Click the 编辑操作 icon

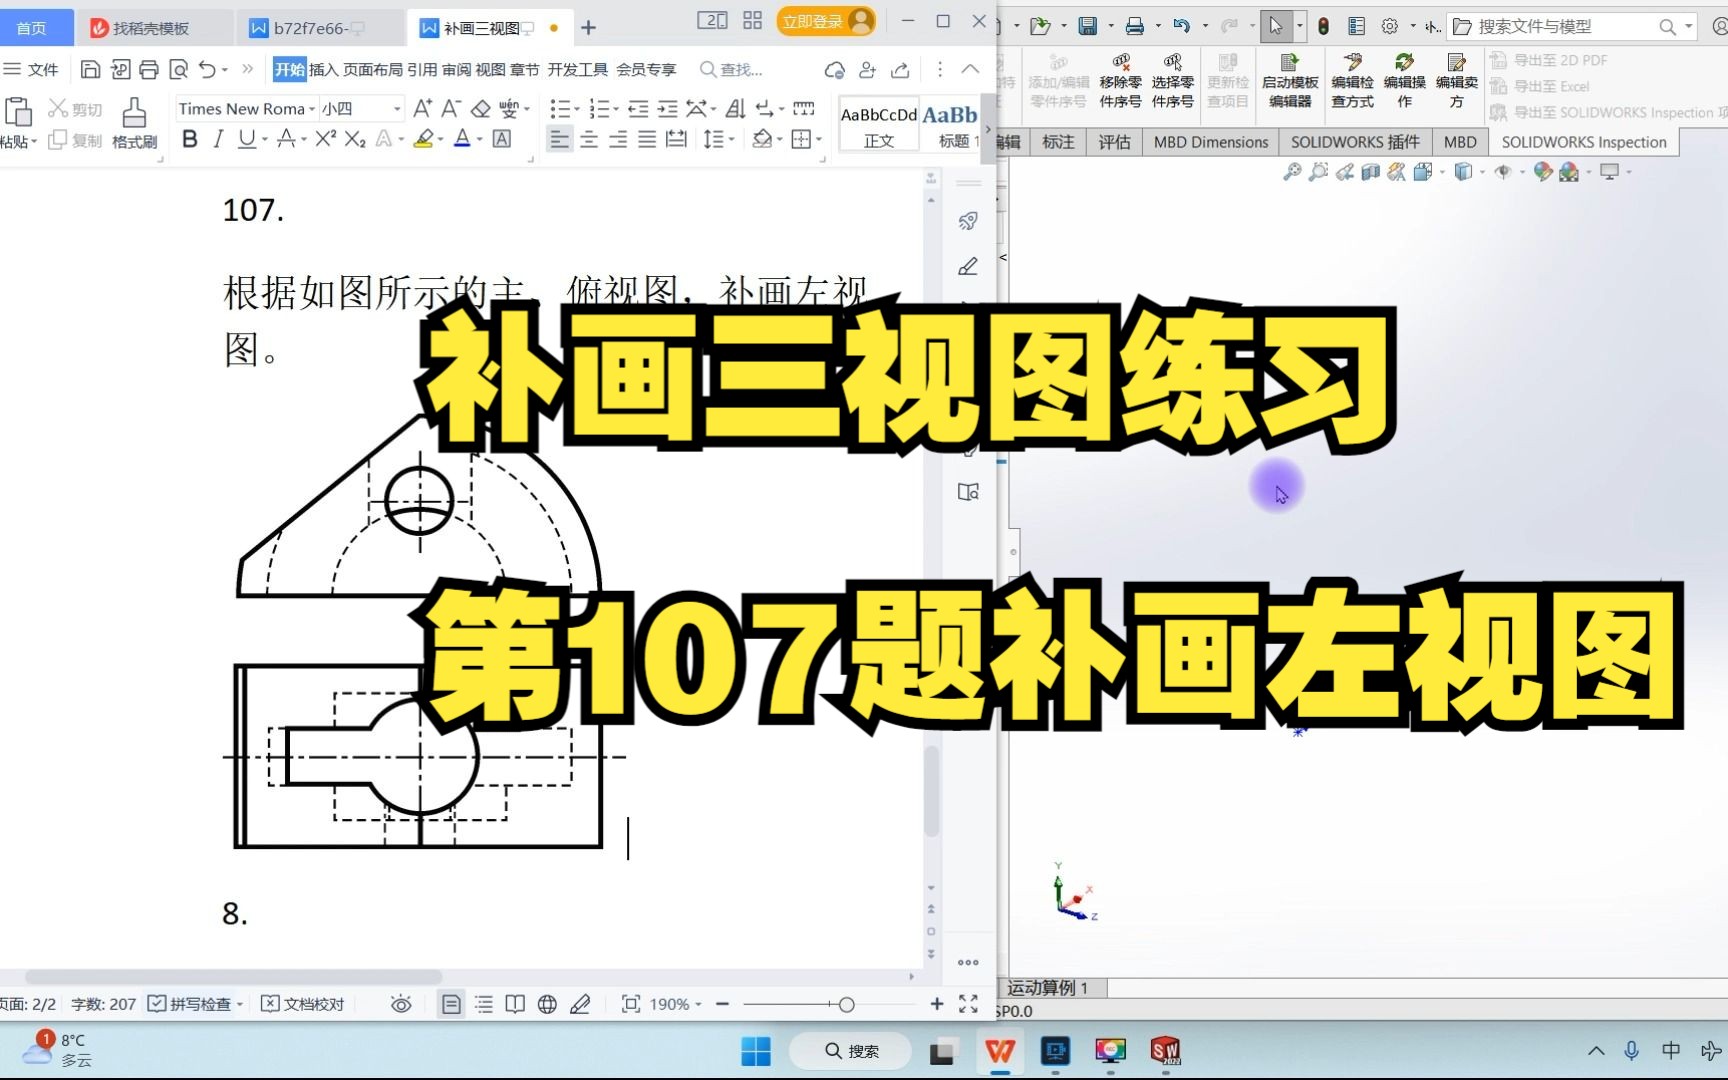point(1404,80)
